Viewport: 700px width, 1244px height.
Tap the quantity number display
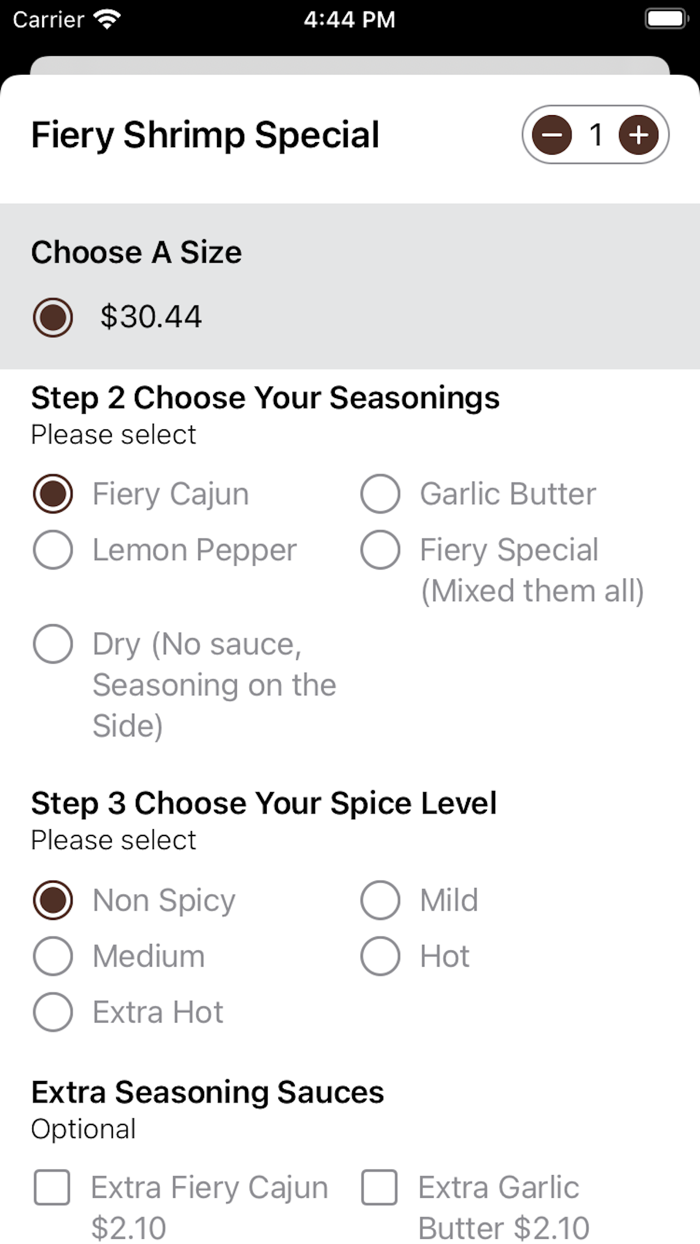click(596, 135)
